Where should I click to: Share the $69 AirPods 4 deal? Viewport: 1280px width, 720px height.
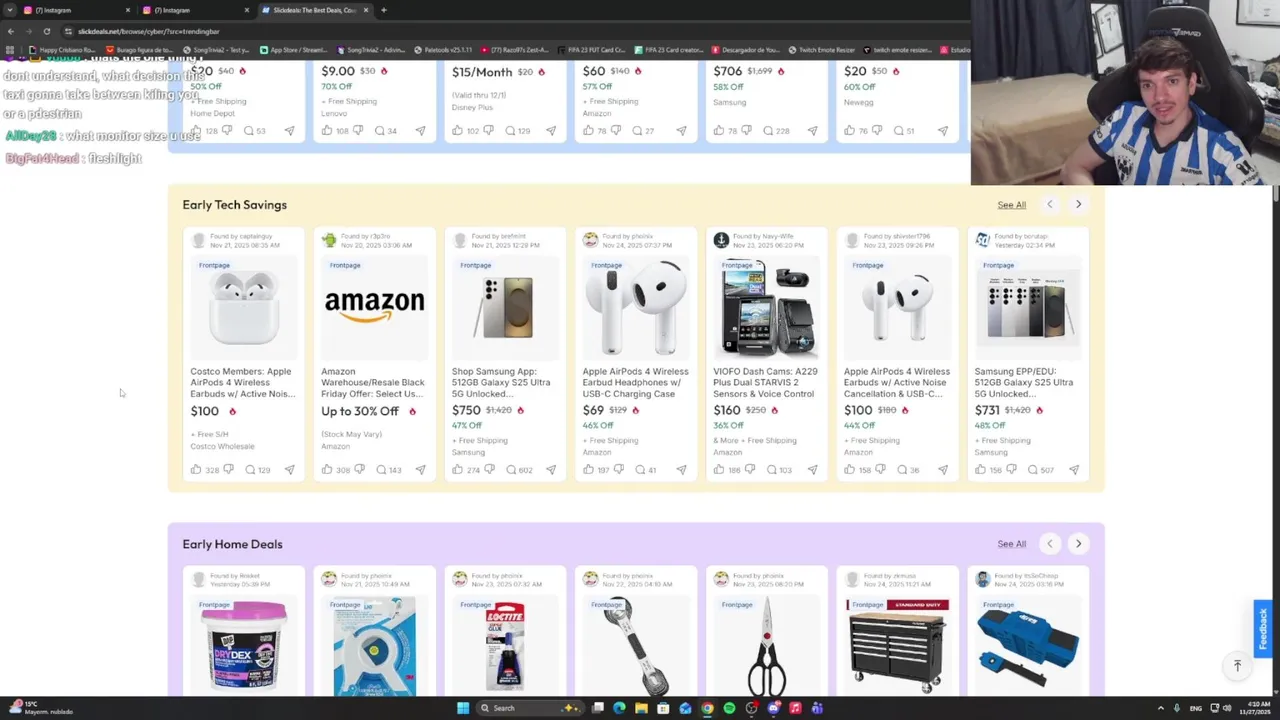pos(681,469)
